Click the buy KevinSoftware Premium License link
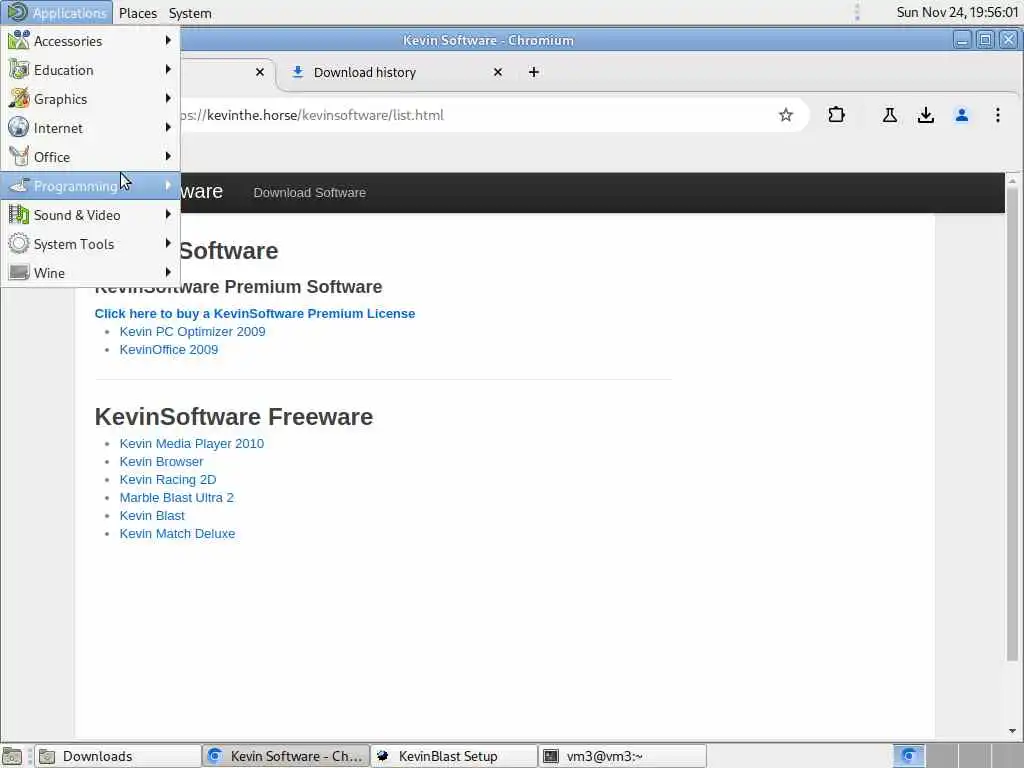1024x768 pixels. 255,313
